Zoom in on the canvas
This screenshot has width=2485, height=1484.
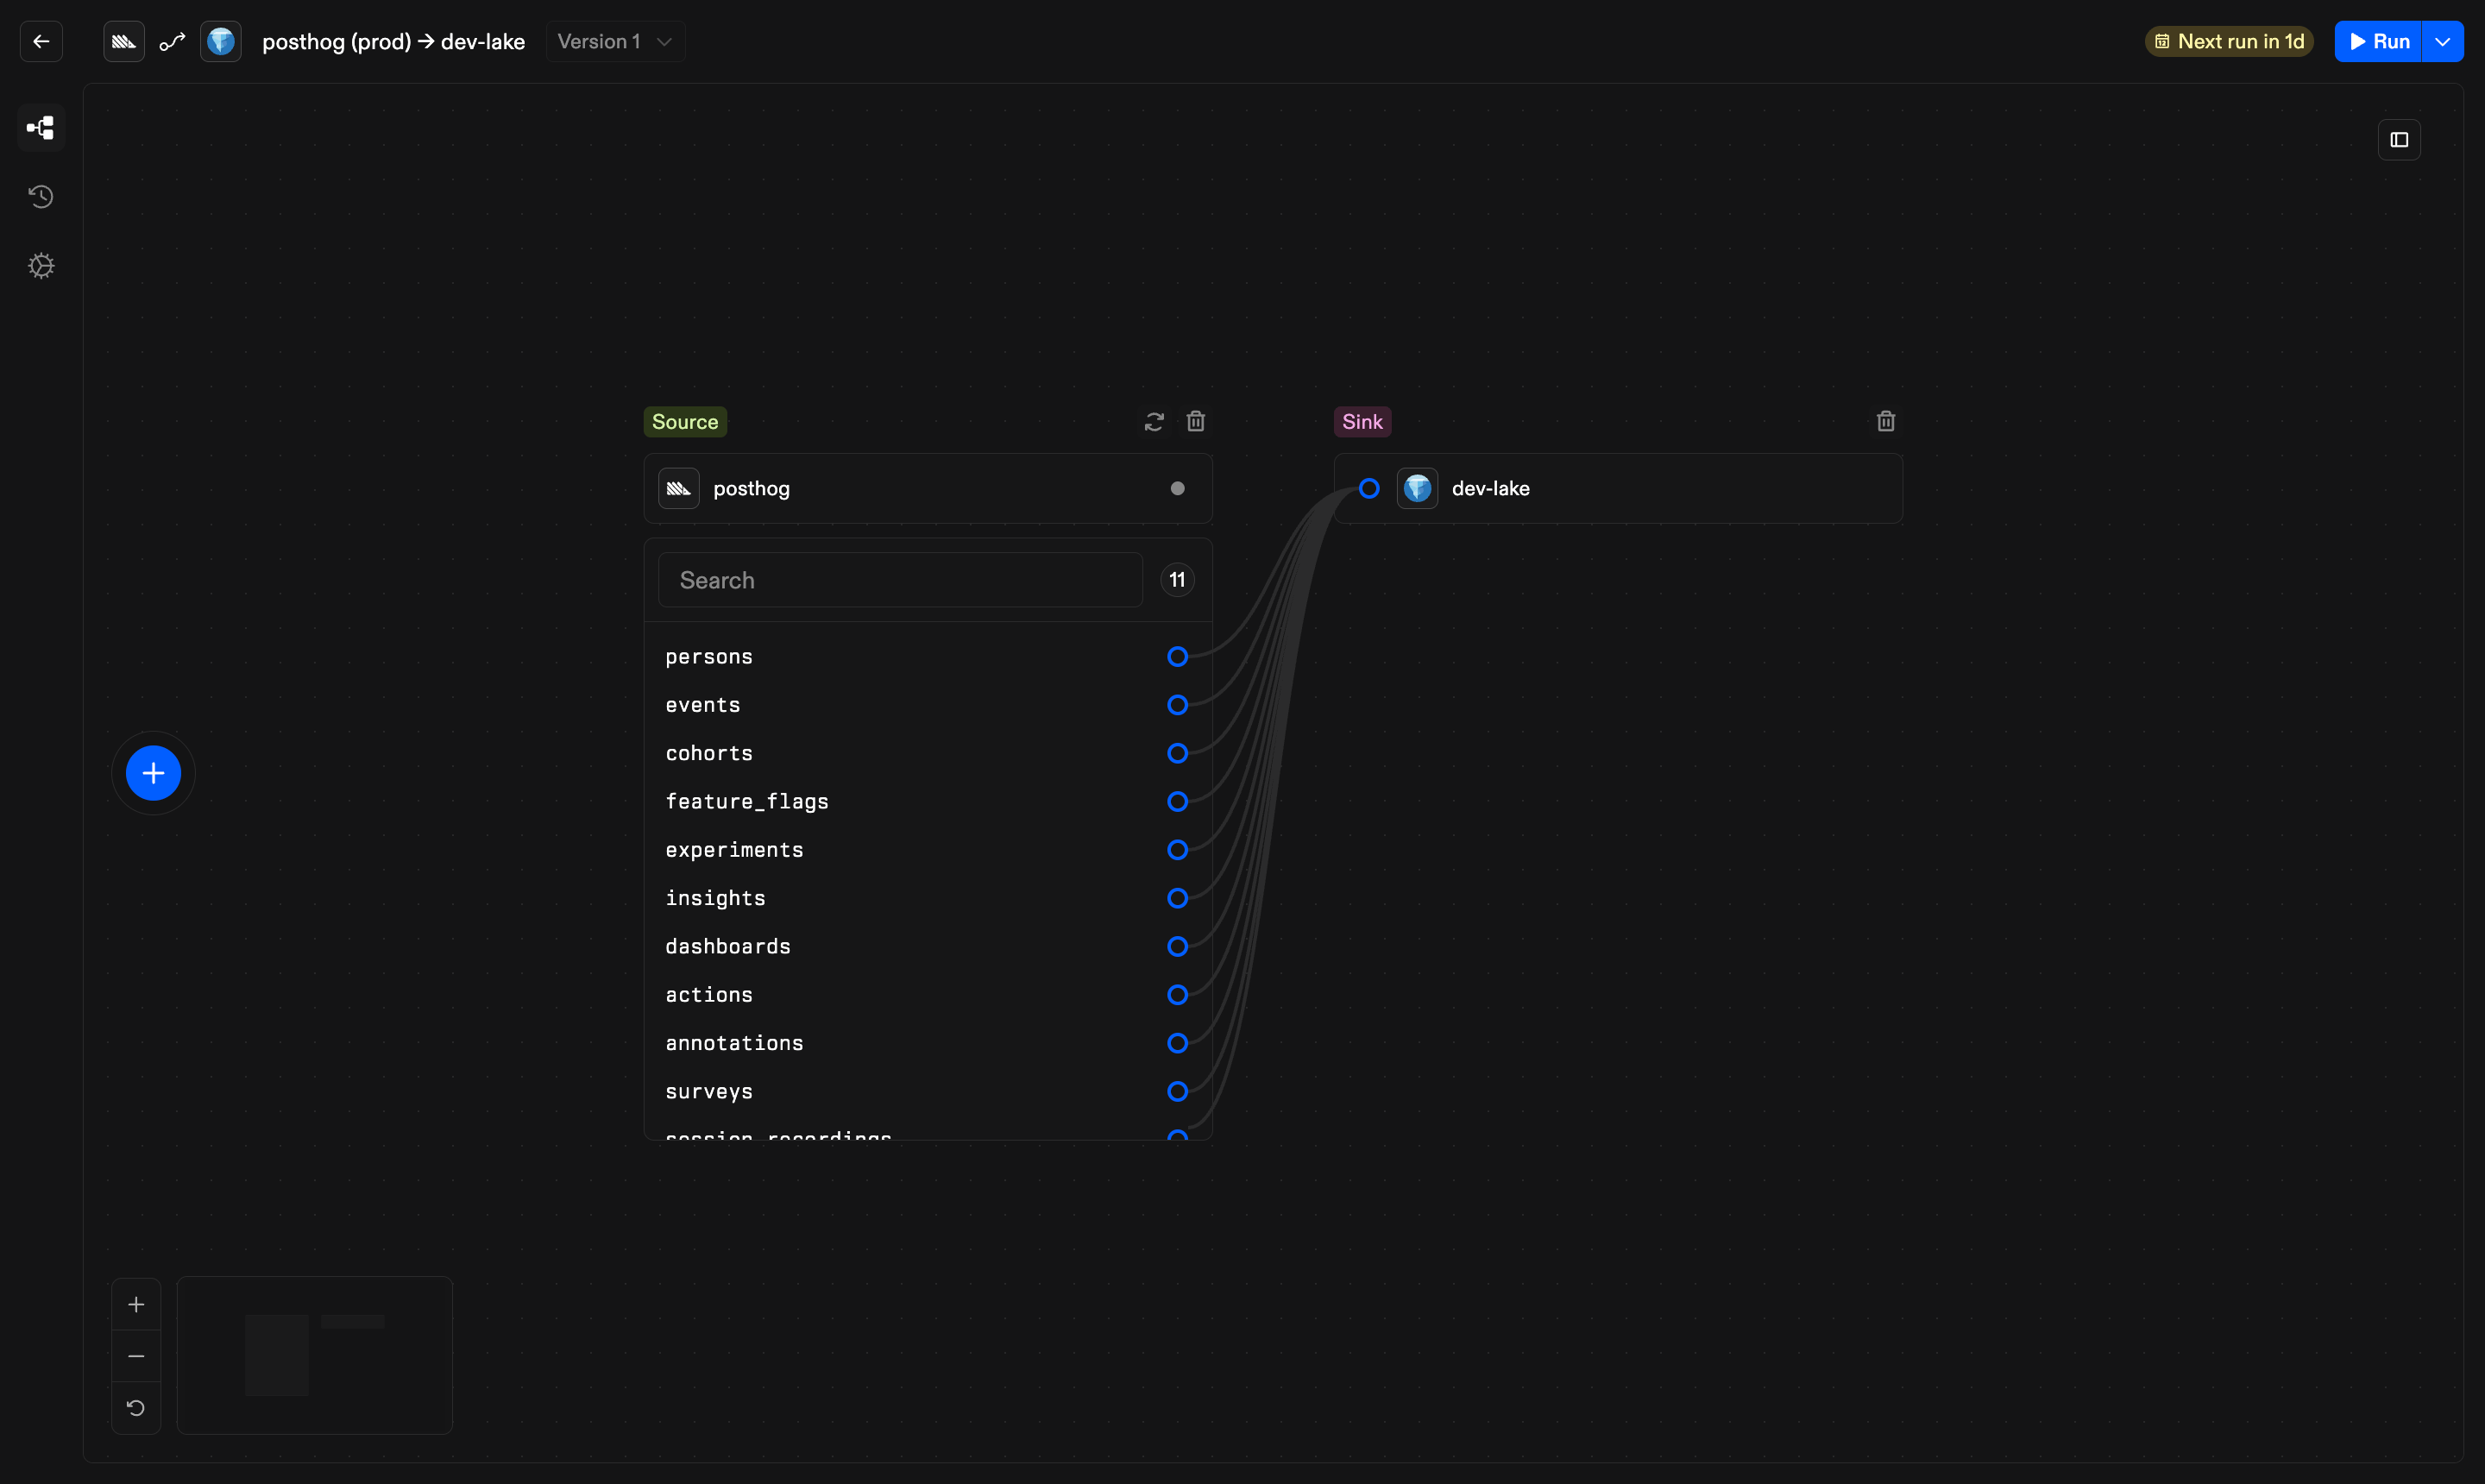click(x=136, y=1304)
